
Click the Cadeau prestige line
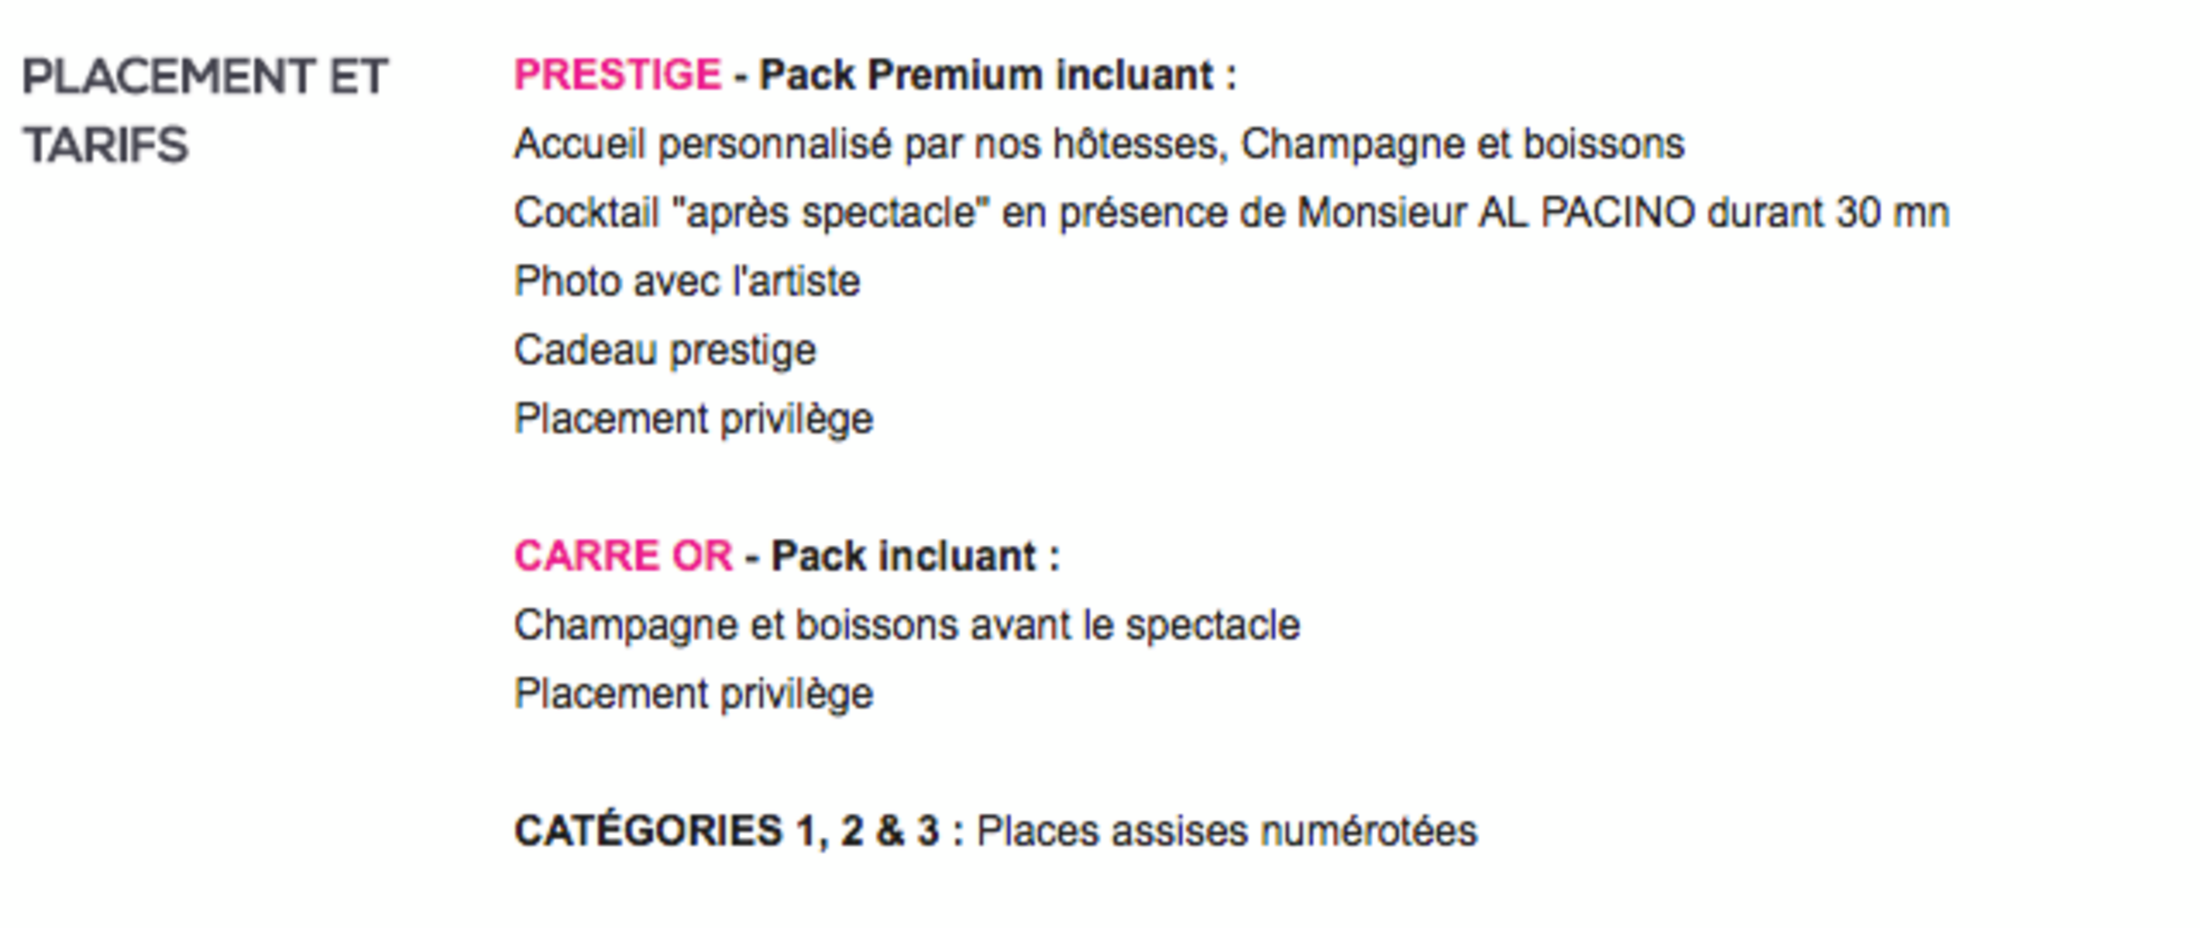click(x=665, y=351)
